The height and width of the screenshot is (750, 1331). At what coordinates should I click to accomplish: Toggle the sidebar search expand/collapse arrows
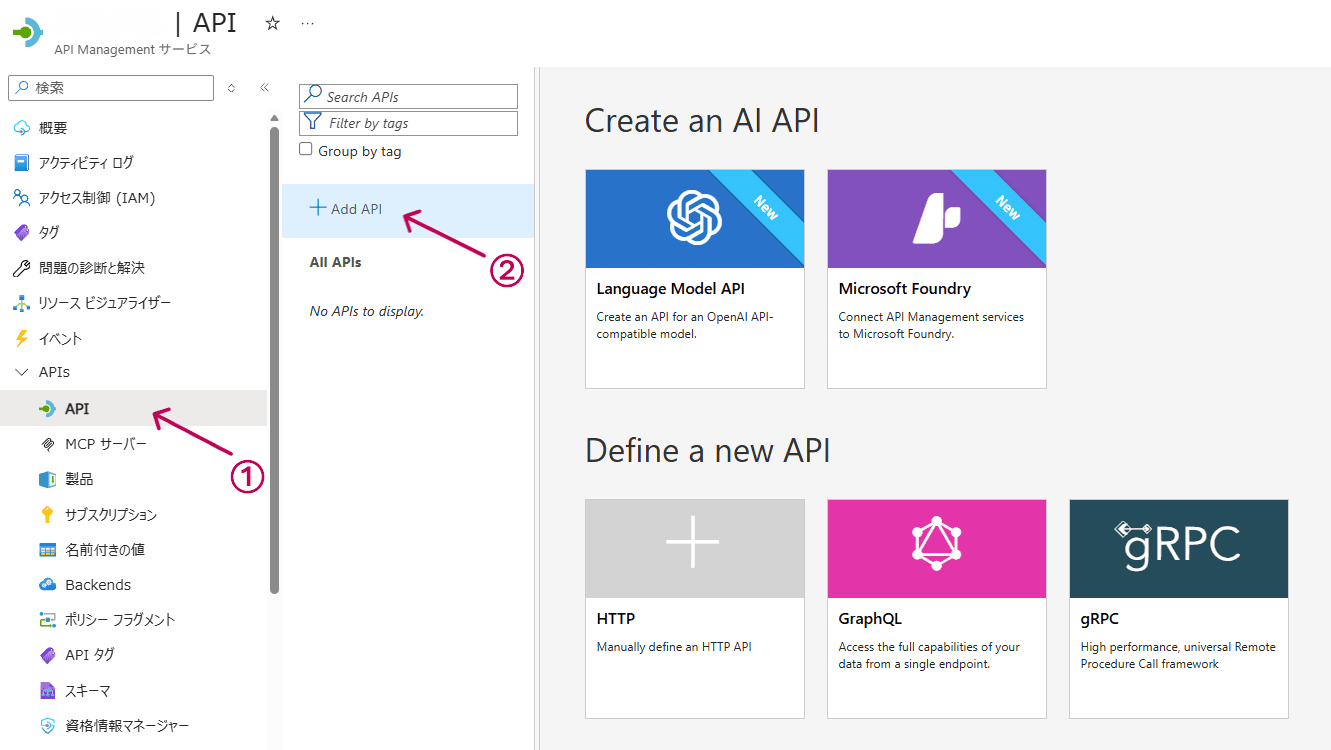[x=231, y=88]
